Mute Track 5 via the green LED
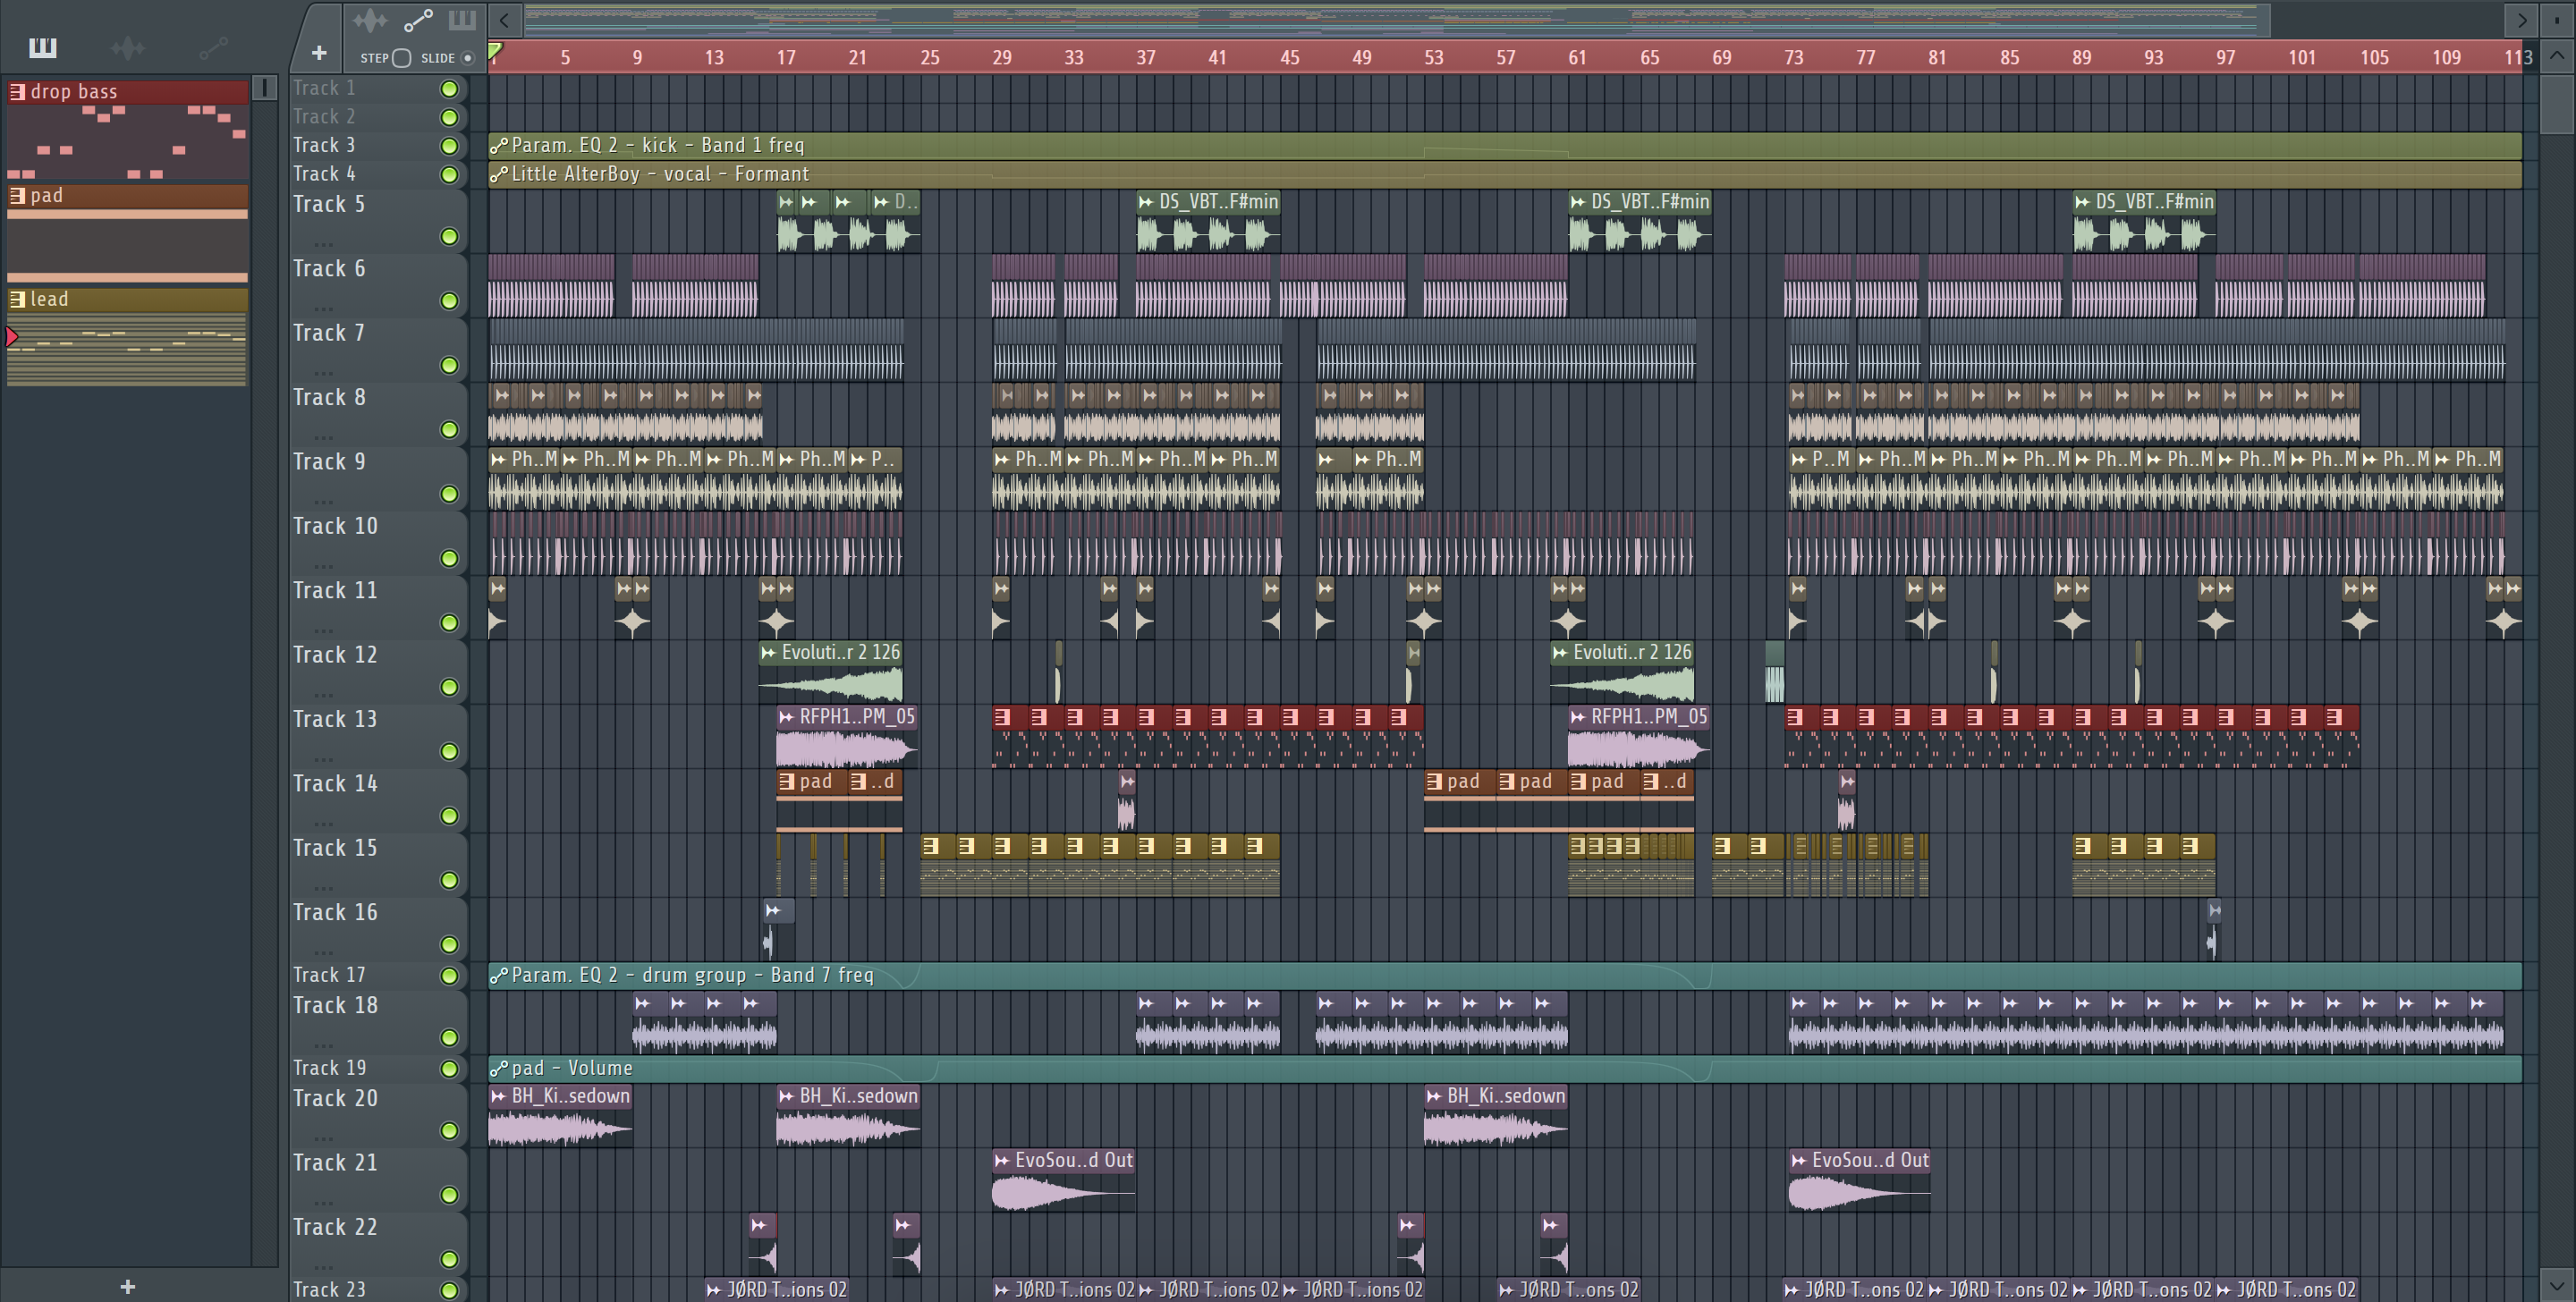This screenshot has height=1302, width=2576. [450, 237]
